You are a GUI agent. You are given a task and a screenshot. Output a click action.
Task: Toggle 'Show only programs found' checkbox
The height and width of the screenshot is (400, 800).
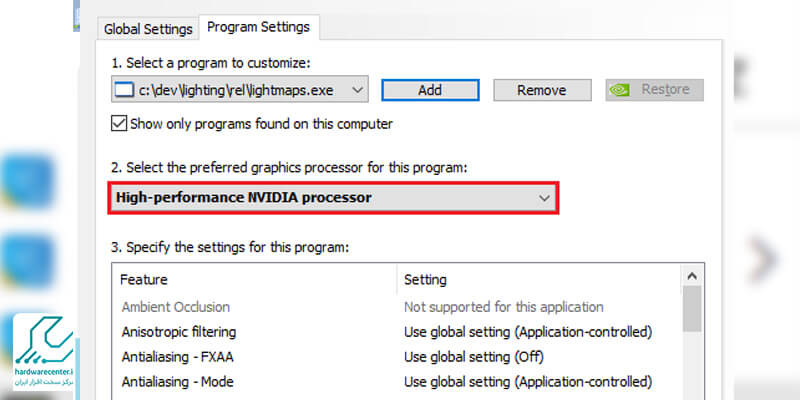coord(119,124)
